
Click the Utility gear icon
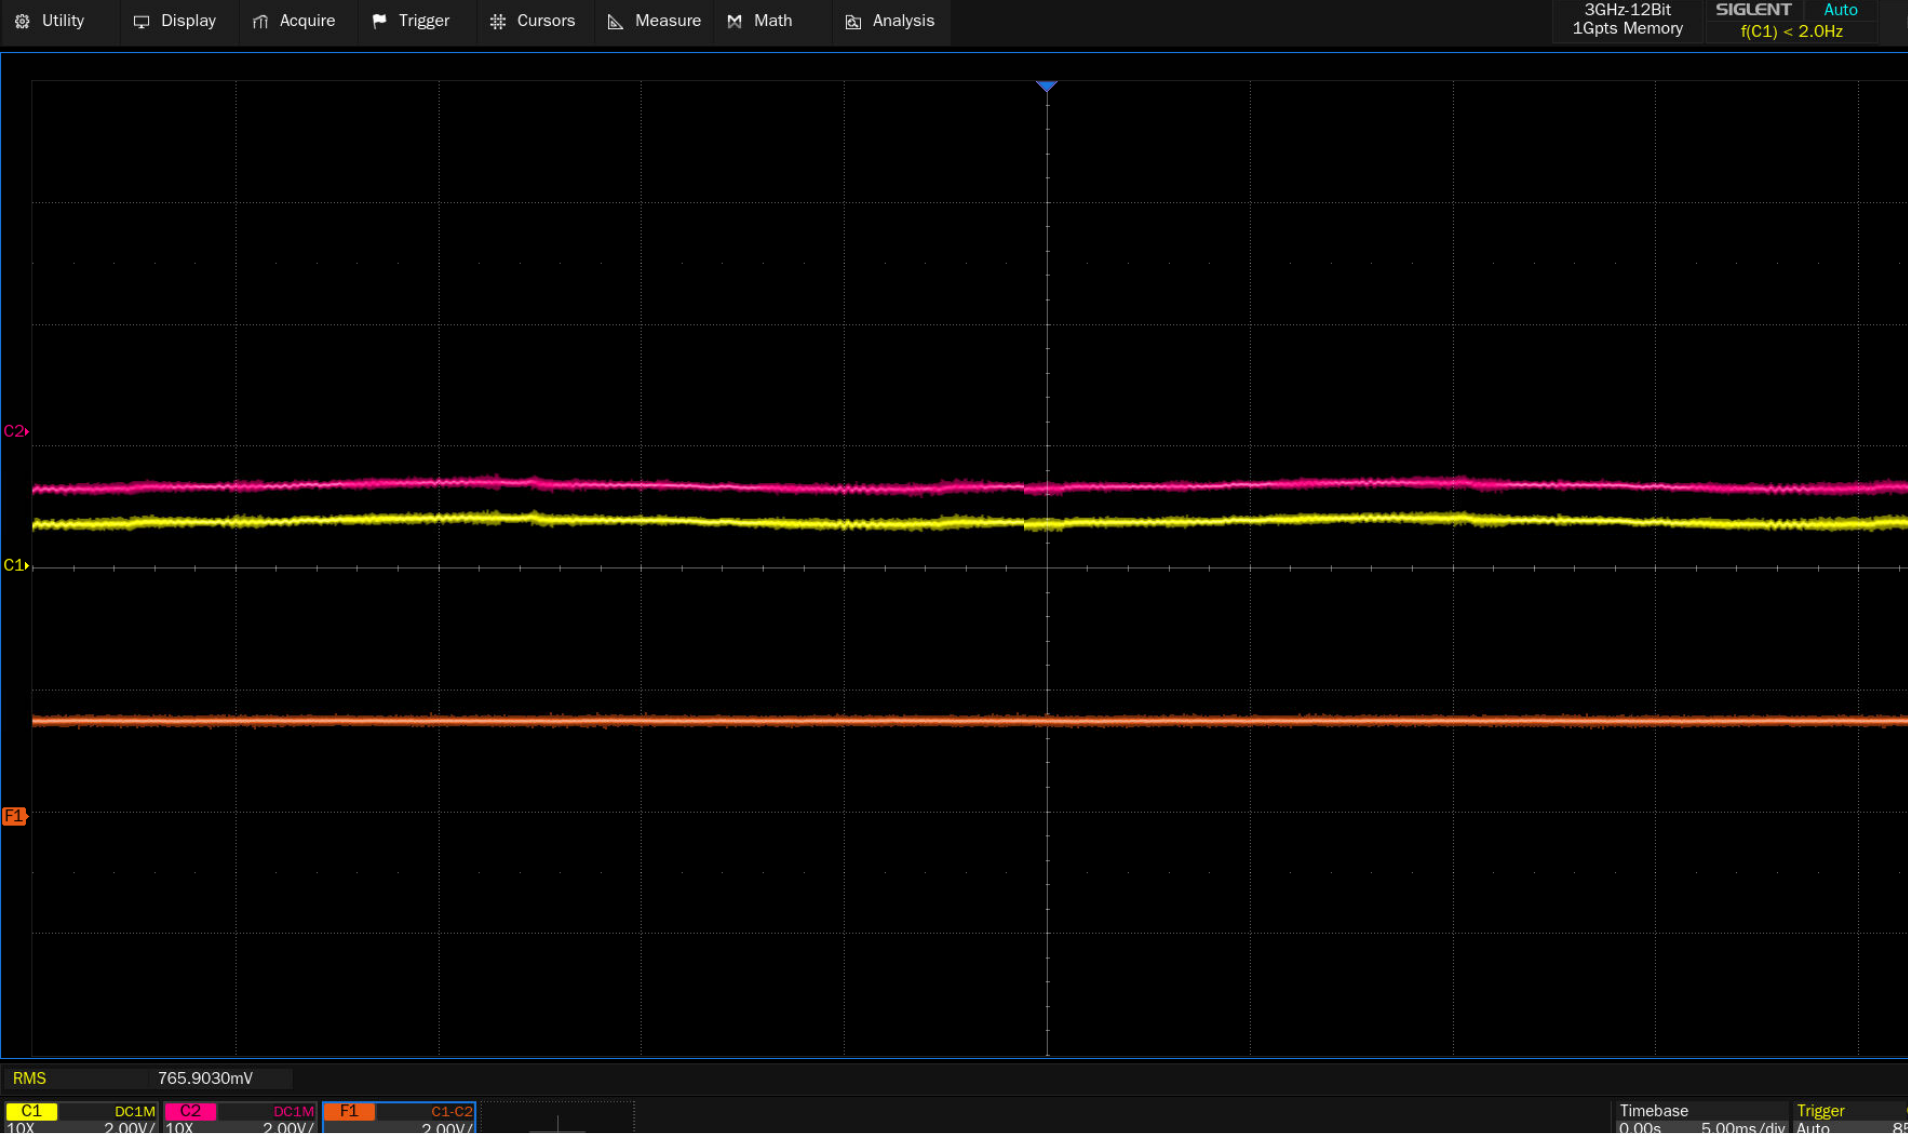coord(22,21)
